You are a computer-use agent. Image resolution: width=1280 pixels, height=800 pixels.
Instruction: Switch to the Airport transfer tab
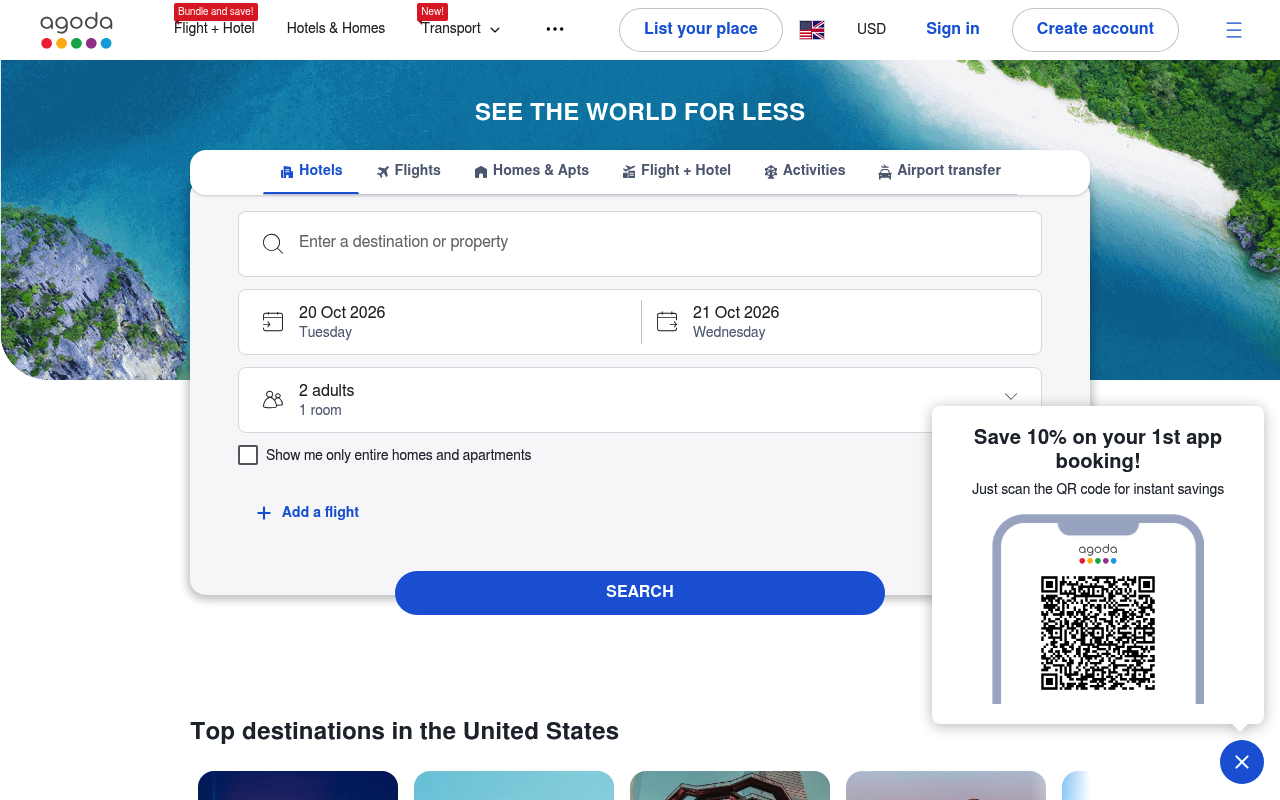coord(939,171)
